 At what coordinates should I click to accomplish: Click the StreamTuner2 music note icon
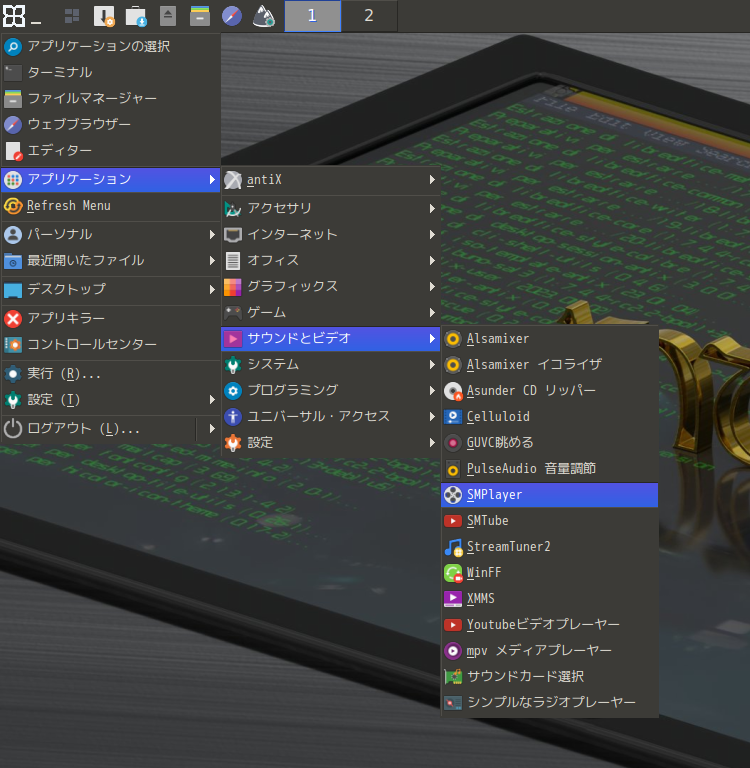453,547
